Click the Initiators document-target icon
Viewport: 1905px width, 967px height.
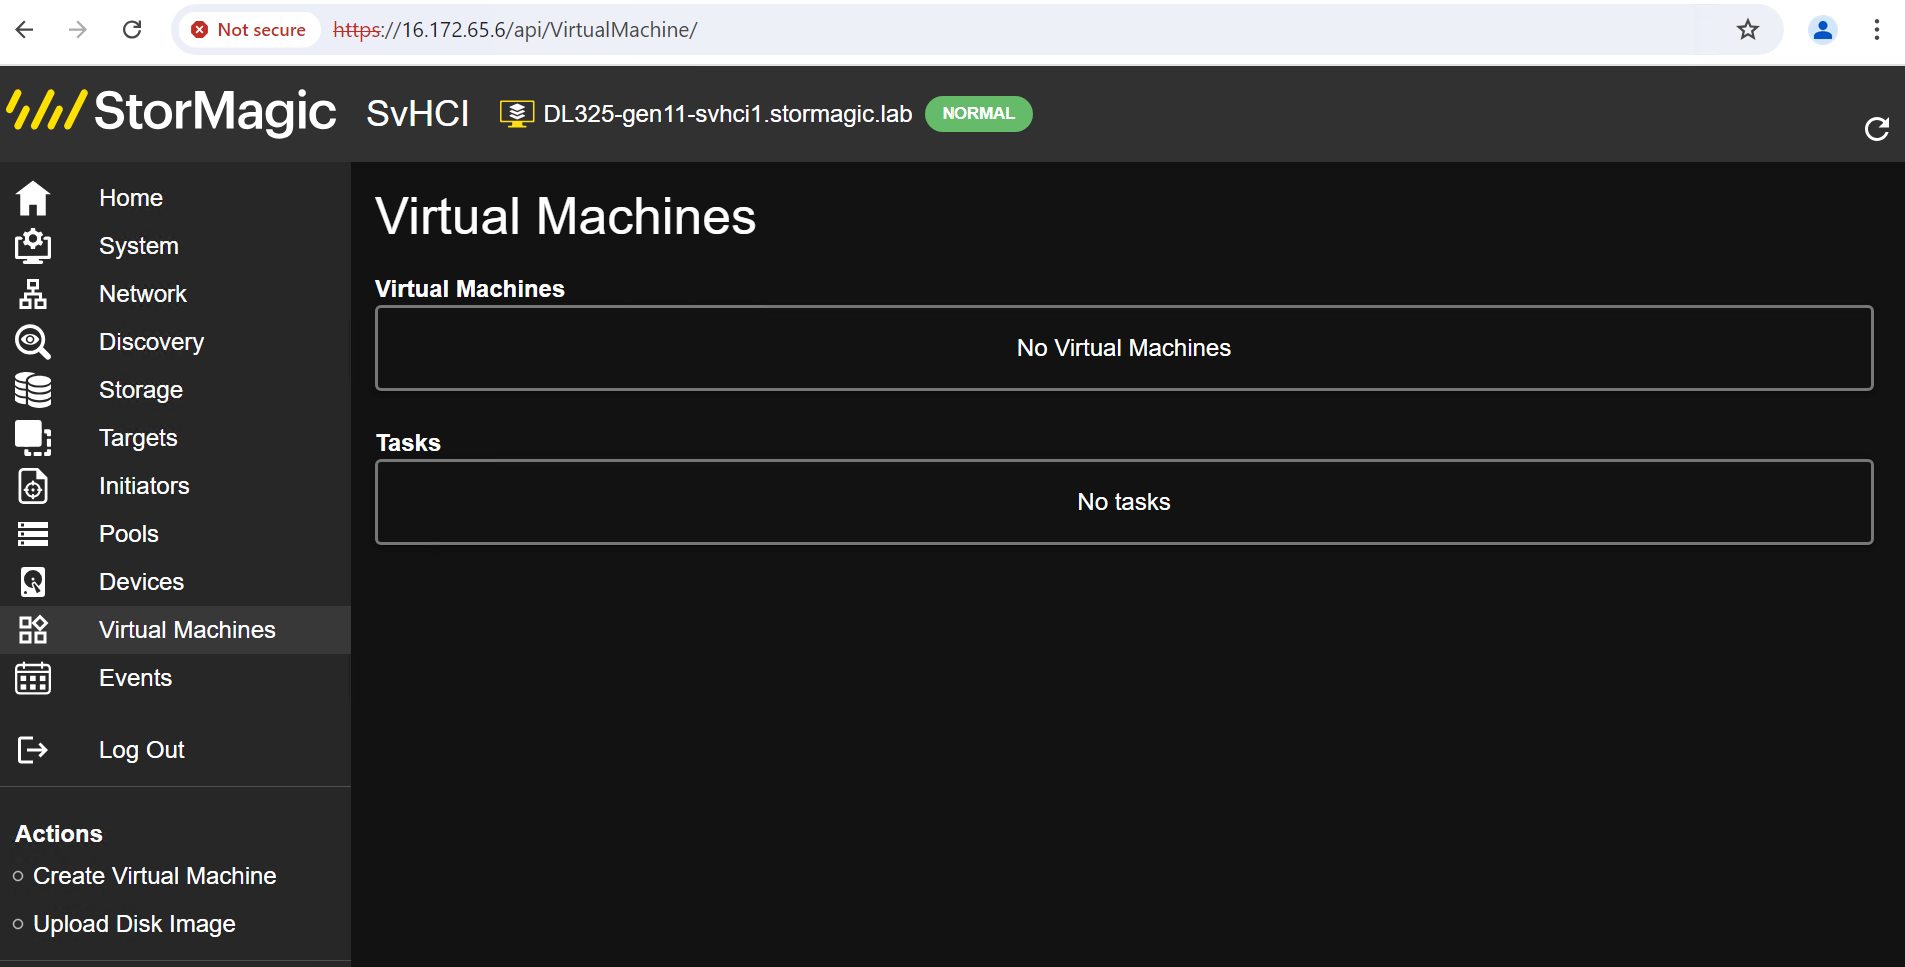(33, 486)
